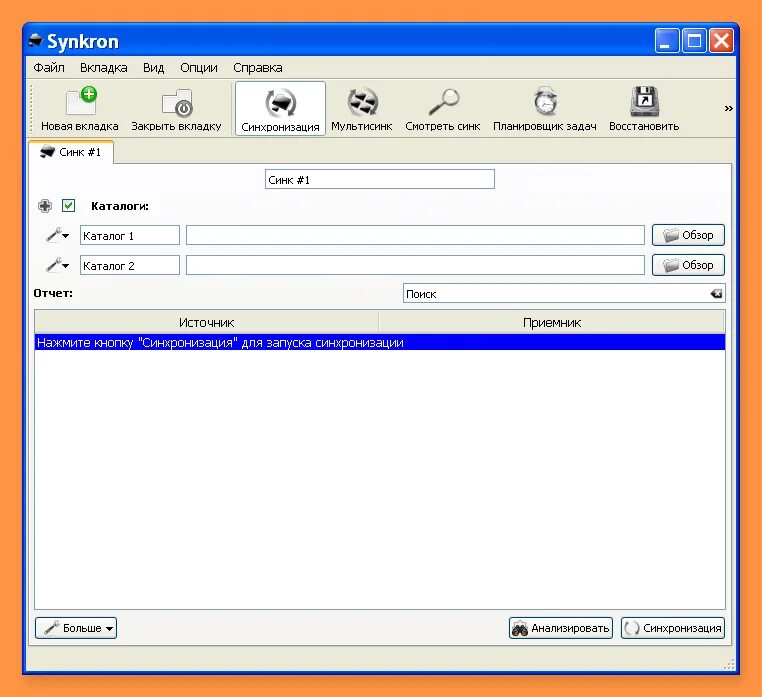Open the Справка menu
Image resolution: width=762 pixels, height=697 pixels.
pyautogui.click(x=258, y=68)
